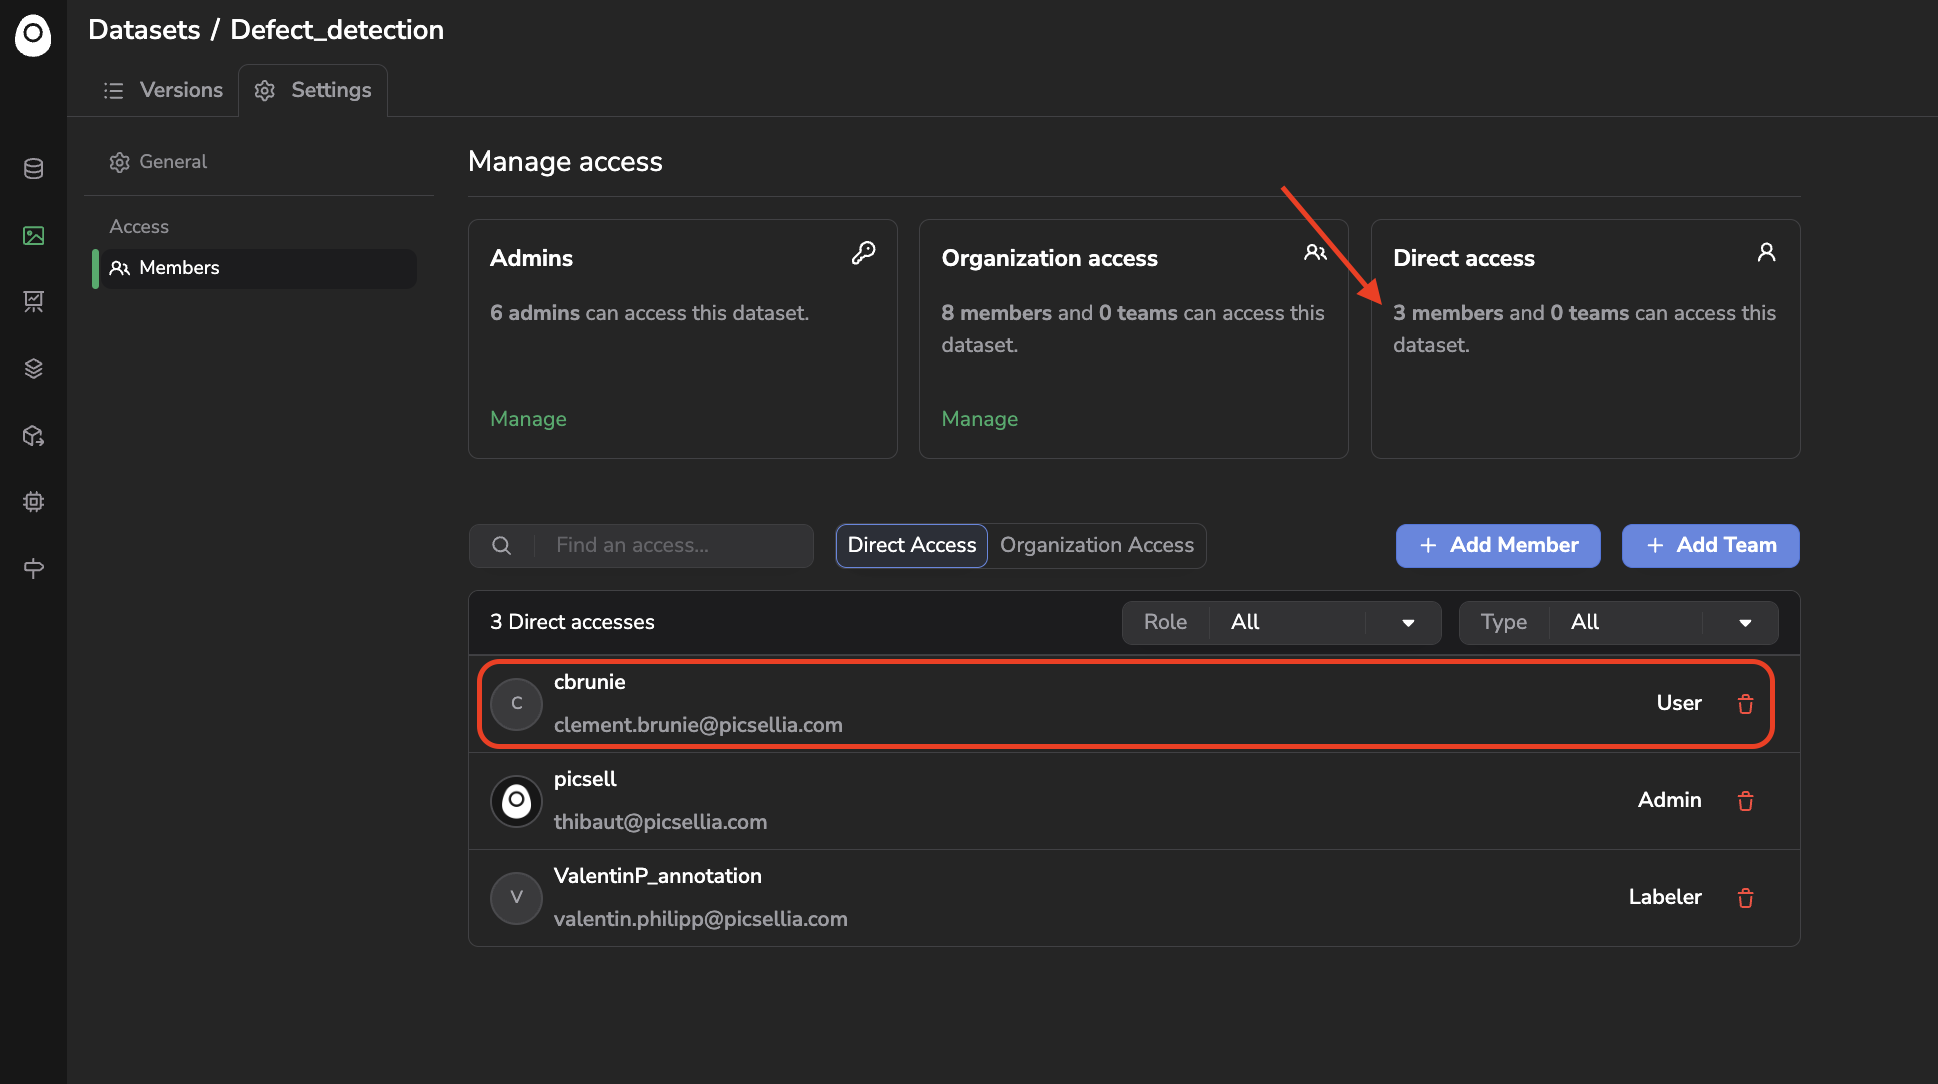
Task: Delete cbrunie's access with trash icon
Action: pyautogui.click(x=1745, y=704)
